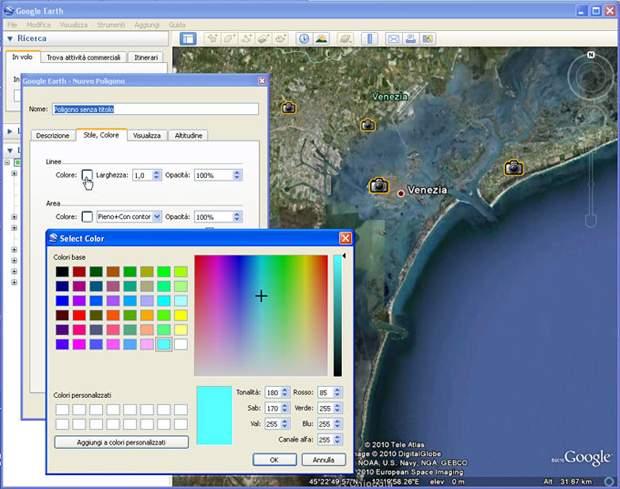Screen dimensions: 620x489
Task: Click the brightness value slider bar
Action: [x=338, y=315]
